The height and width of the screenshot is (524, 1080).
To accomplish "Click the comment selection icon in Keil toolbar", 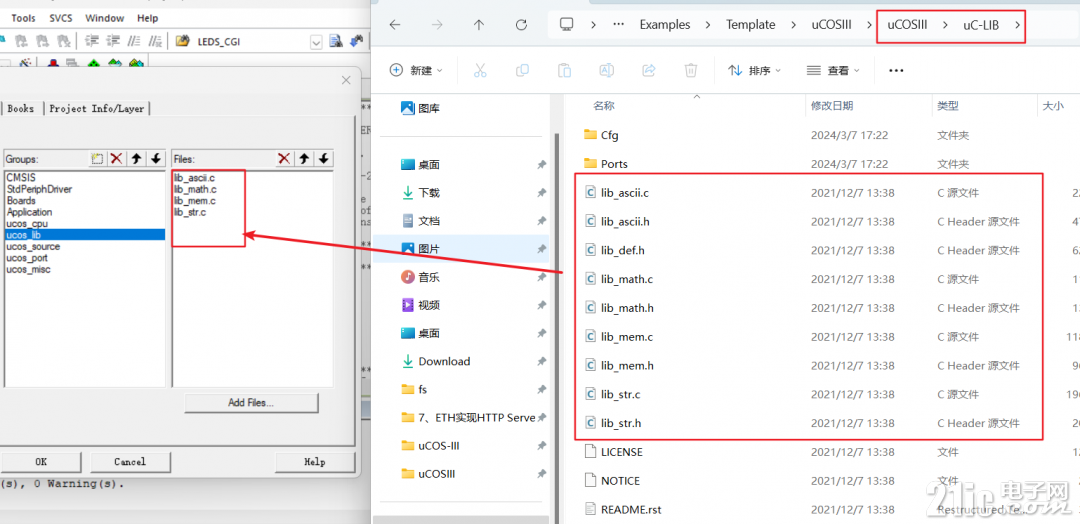I will pyautogui.click(x=134, y=41).
